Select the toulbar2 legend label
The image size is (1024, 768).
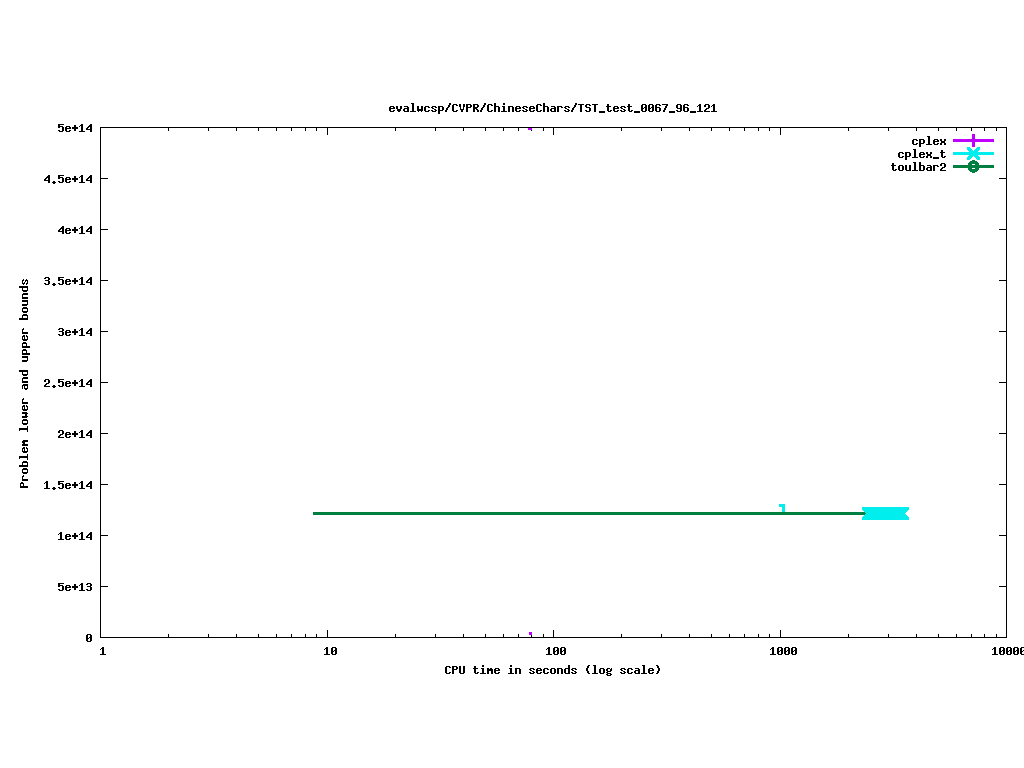(918, 167)
